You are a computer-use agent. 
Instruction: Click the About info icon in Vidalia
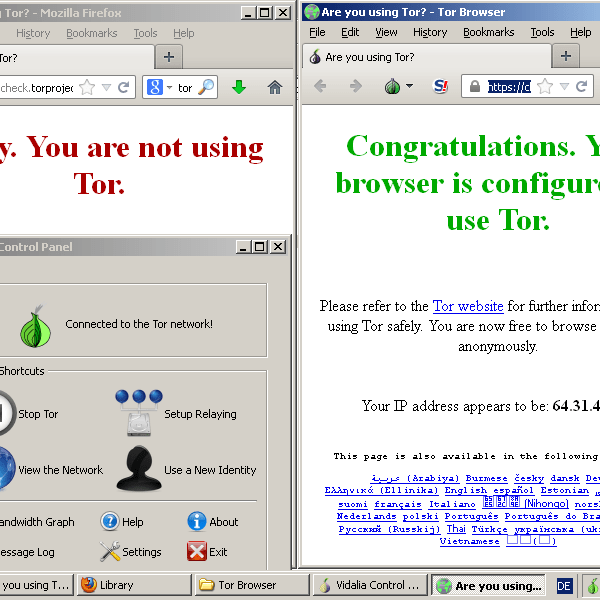197,521
